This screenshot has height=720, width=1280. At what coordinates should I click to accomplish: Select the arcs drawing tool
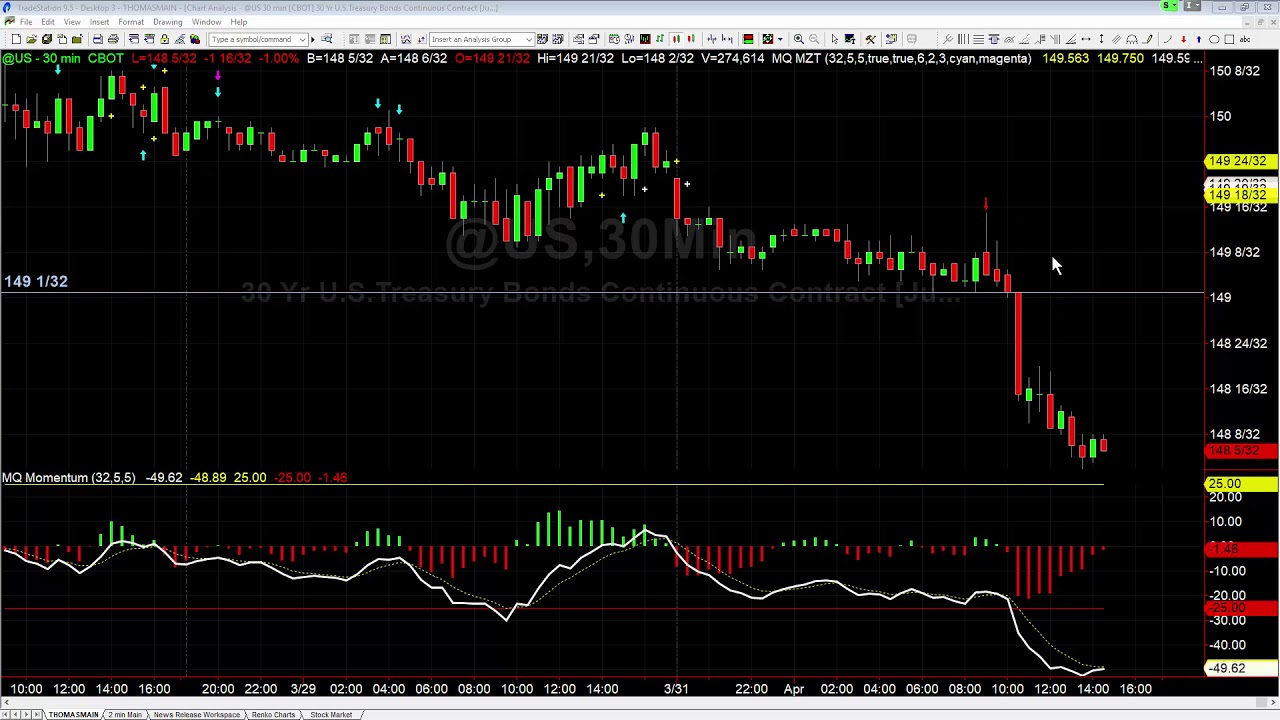[x=1131, y=39]
